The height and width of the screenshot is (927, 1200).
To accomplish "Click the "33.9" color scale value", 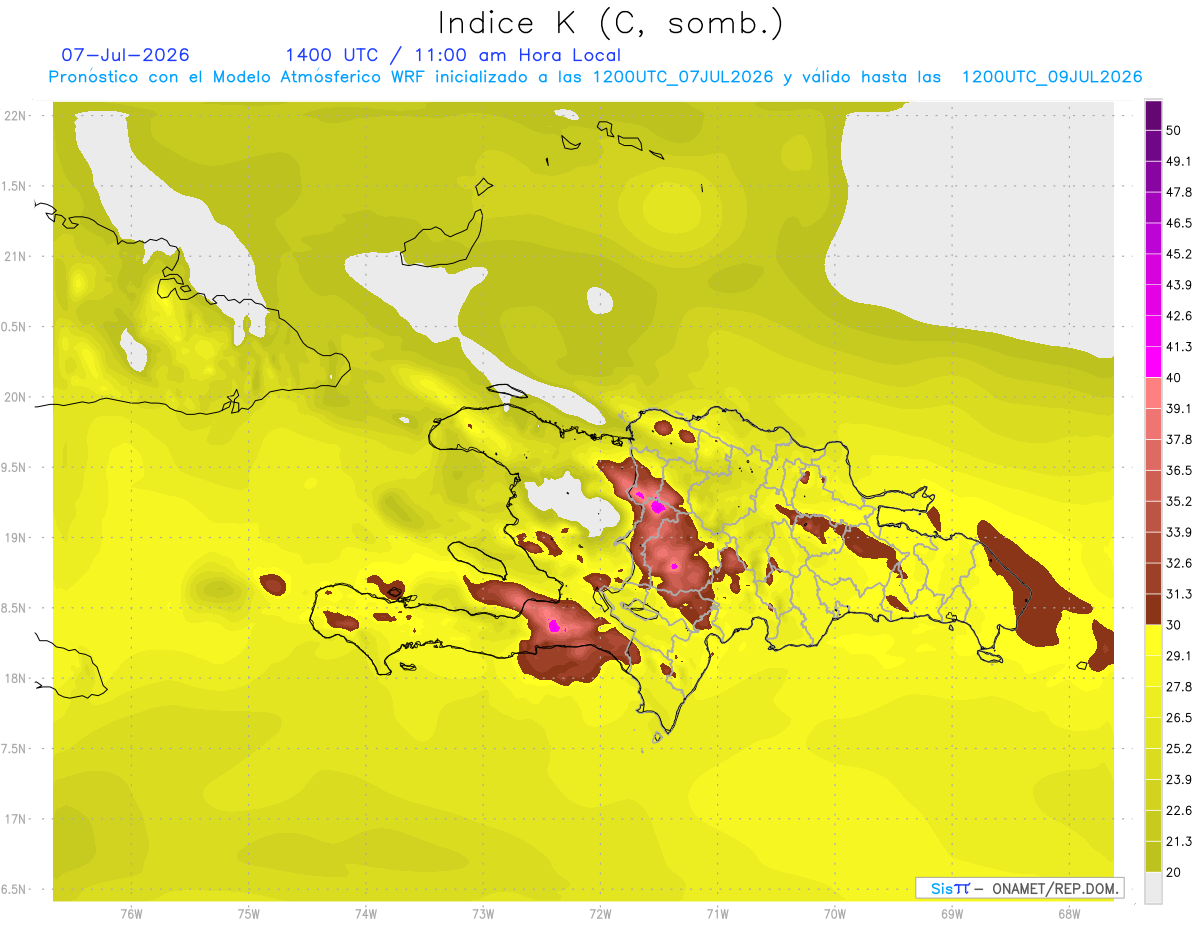I will (1179, 532).
